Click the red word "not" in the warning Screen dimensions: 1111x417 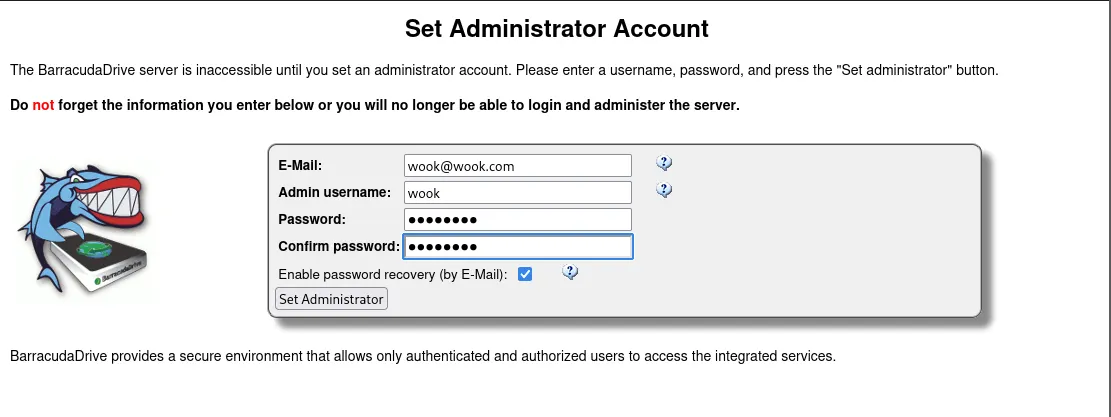pyautogui.click(x=43, y=105)
